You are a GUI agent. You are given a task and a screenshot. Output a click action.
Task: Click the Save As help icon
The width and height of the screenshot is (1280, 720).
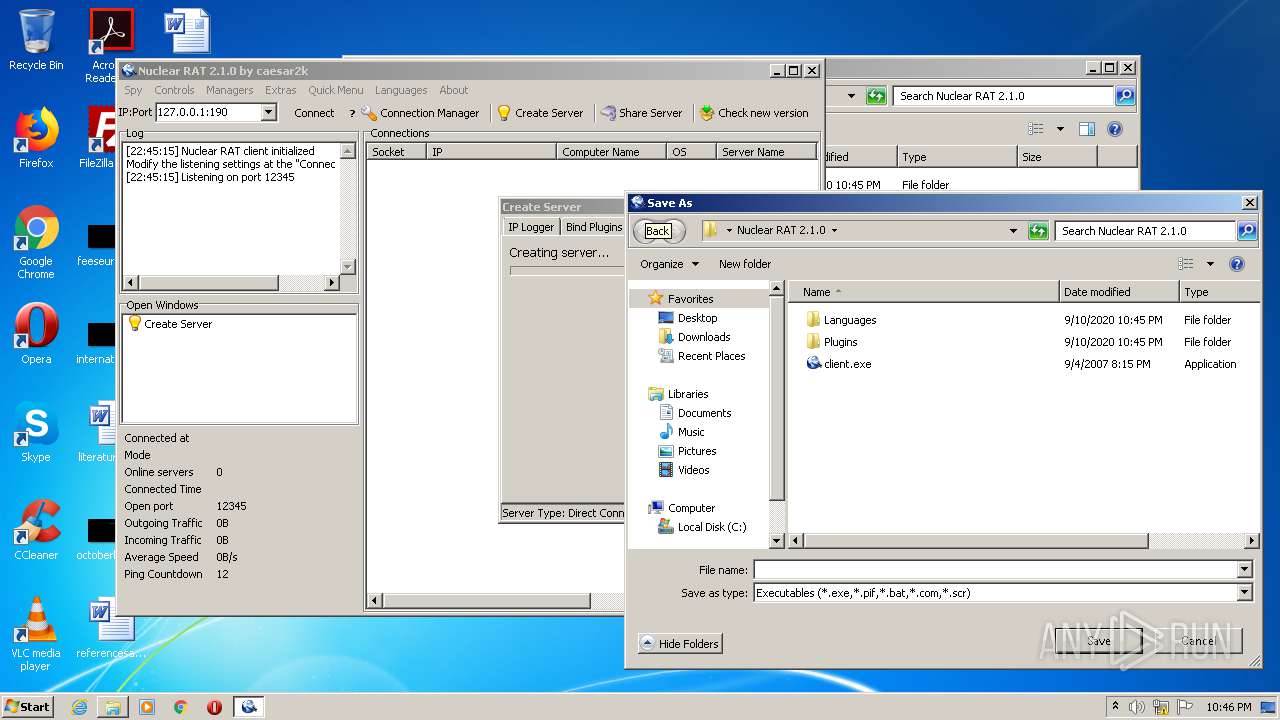tap(1237, 264)
